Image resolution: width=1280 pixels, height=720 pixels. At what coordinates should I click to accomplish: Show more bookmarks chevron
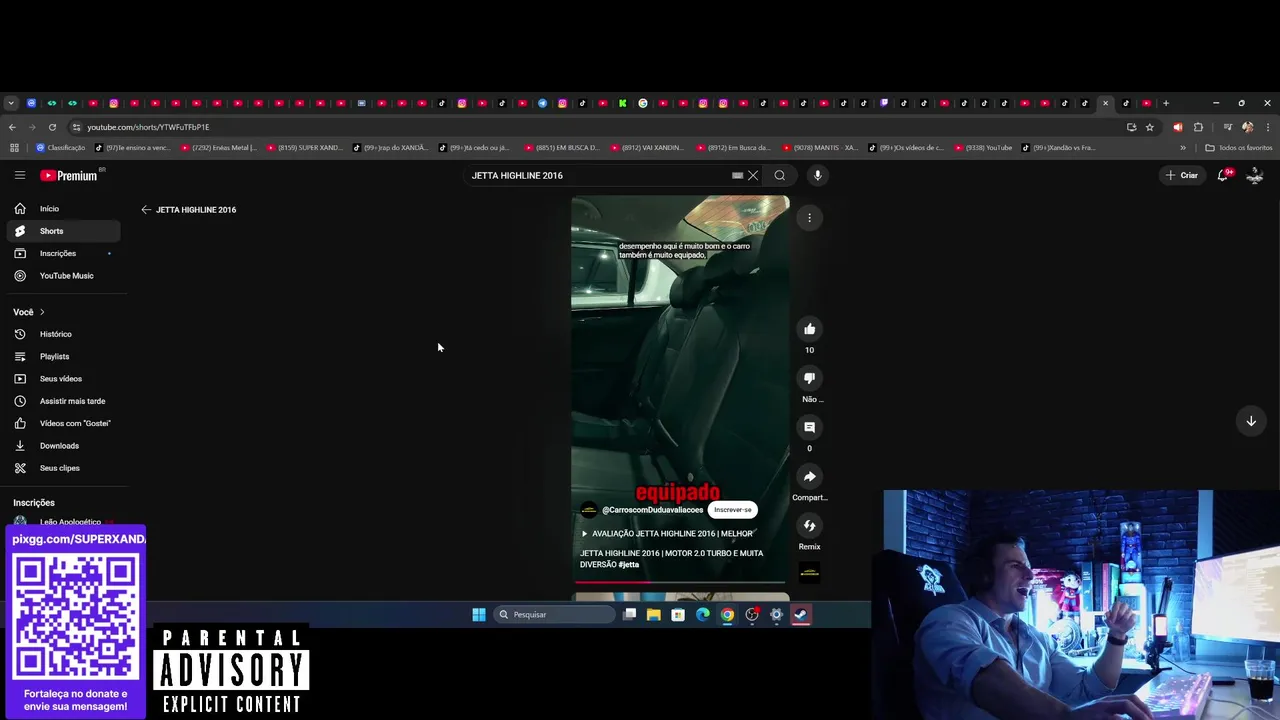pos(1183,148)
